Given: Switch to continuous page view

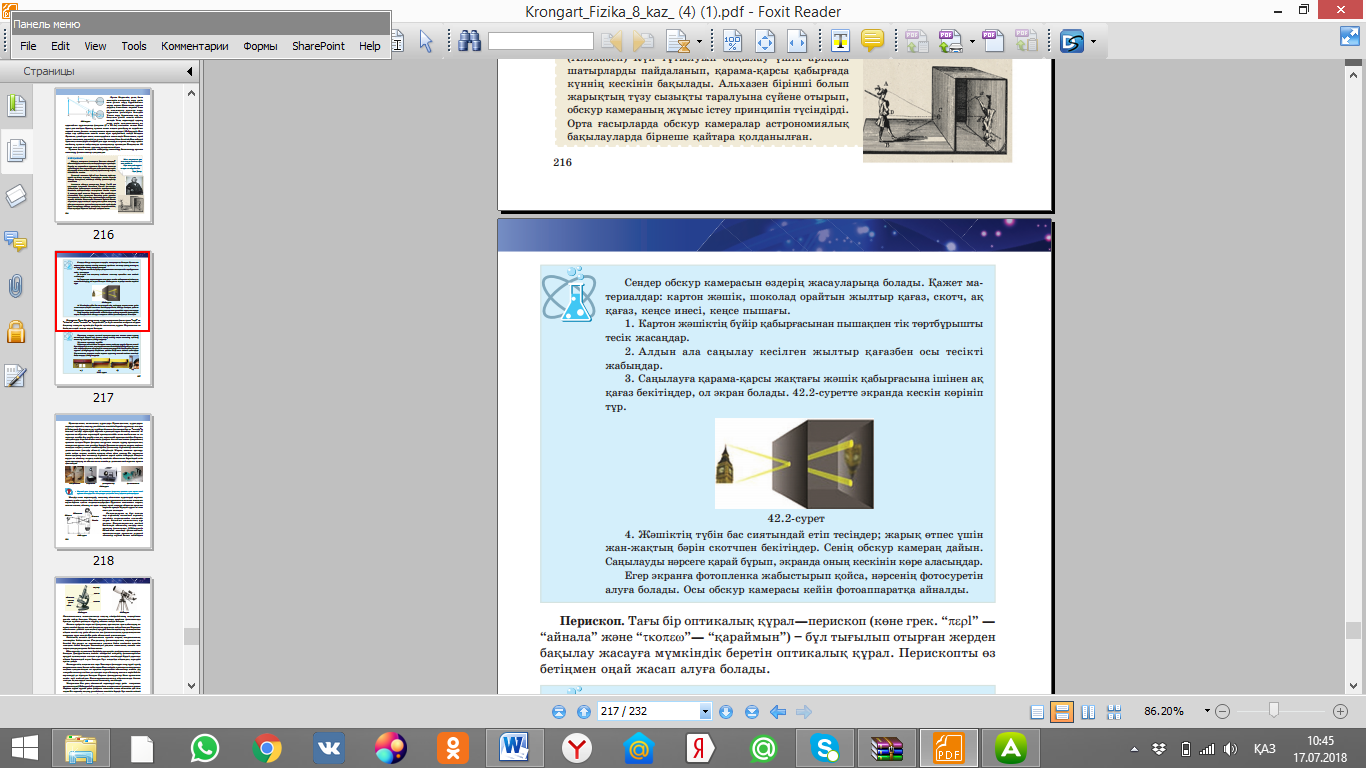Looking at the screenshot, I should point(1062,712).
